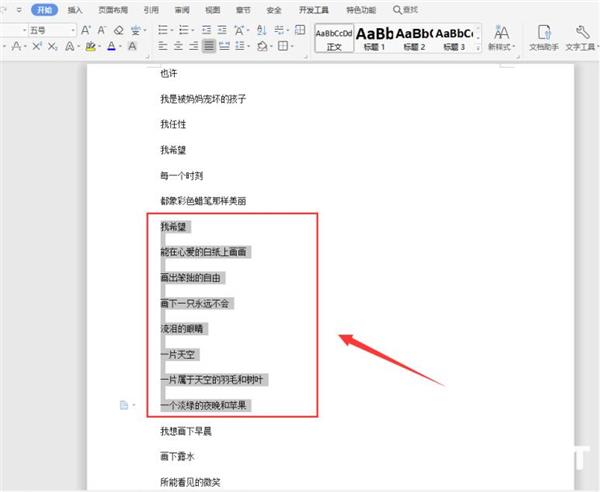Decrease paragraph indent
The width and height of the screenshot is (600, 492).
(x=207, y=30)
